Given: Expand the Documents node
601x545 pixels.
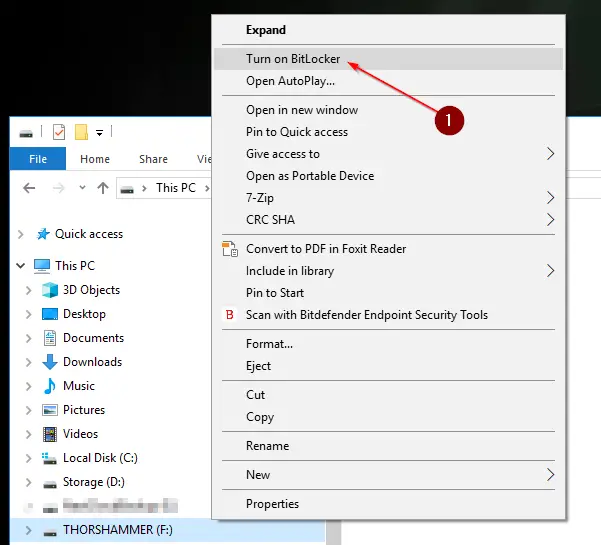Looking at the screenshot, I should click(x=28, y=338).
